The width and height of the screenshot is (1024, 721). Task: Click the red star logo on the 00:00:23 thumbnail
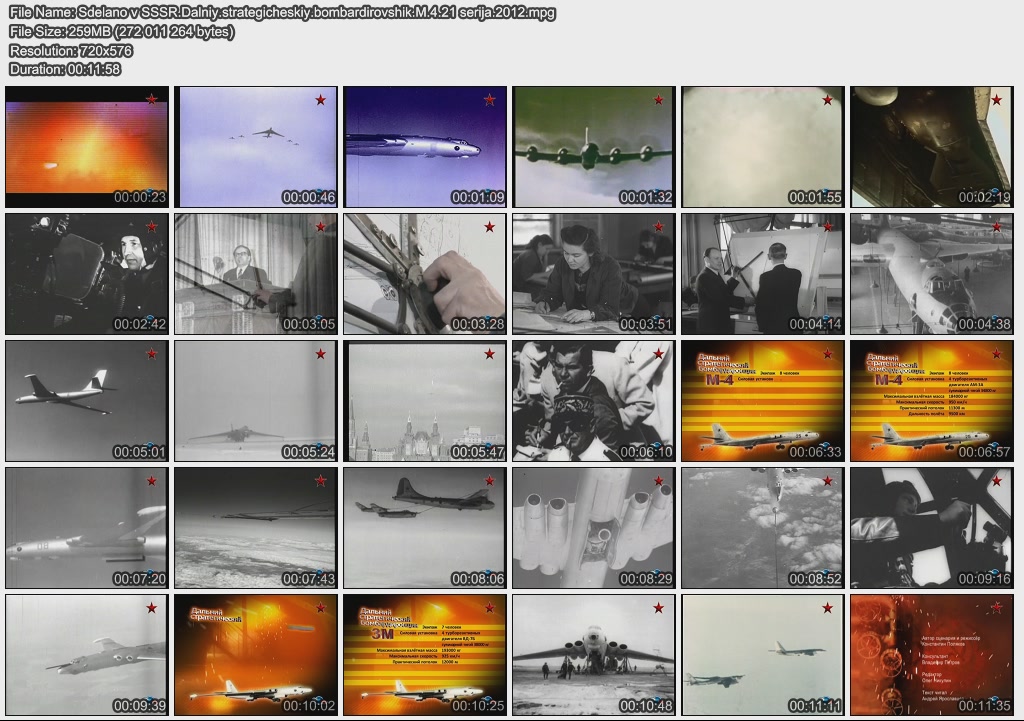pos(151,100)
